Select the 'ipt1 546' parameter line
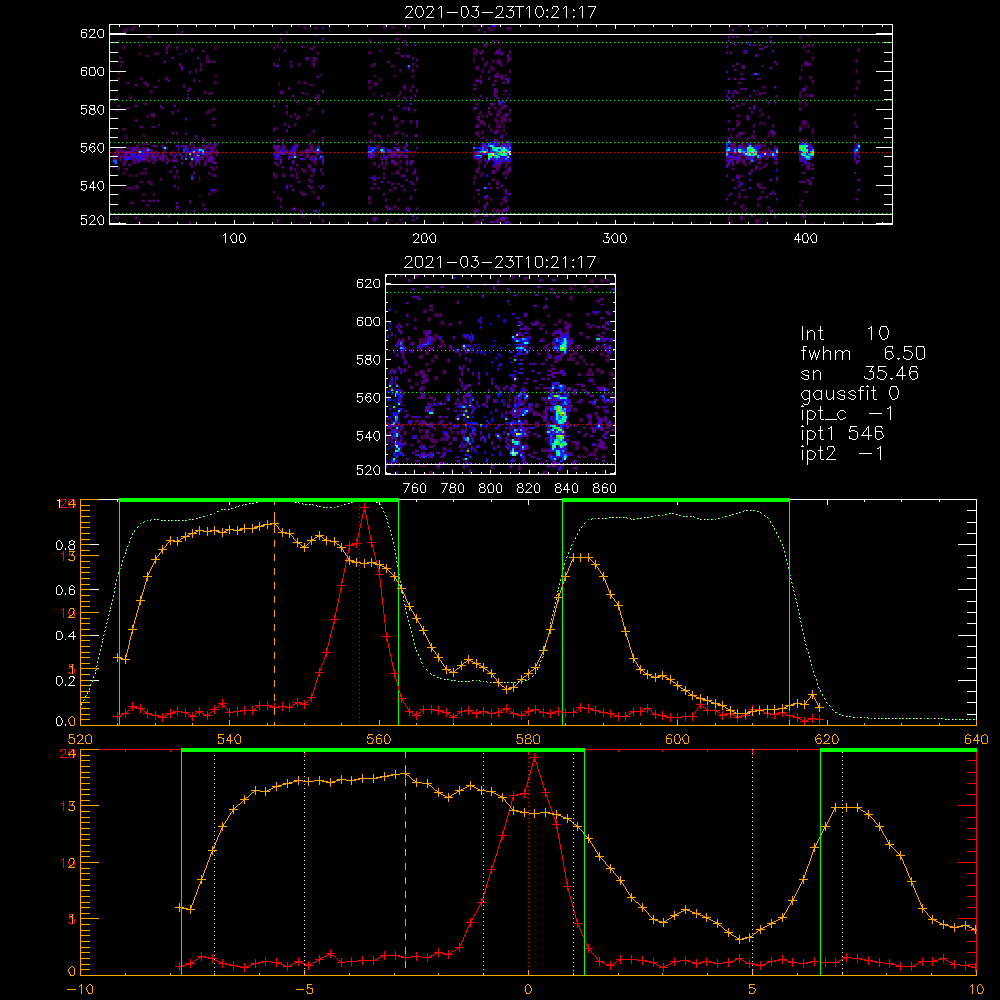1000x1000 pixels. pyautogui.click(x=842, y=433)
